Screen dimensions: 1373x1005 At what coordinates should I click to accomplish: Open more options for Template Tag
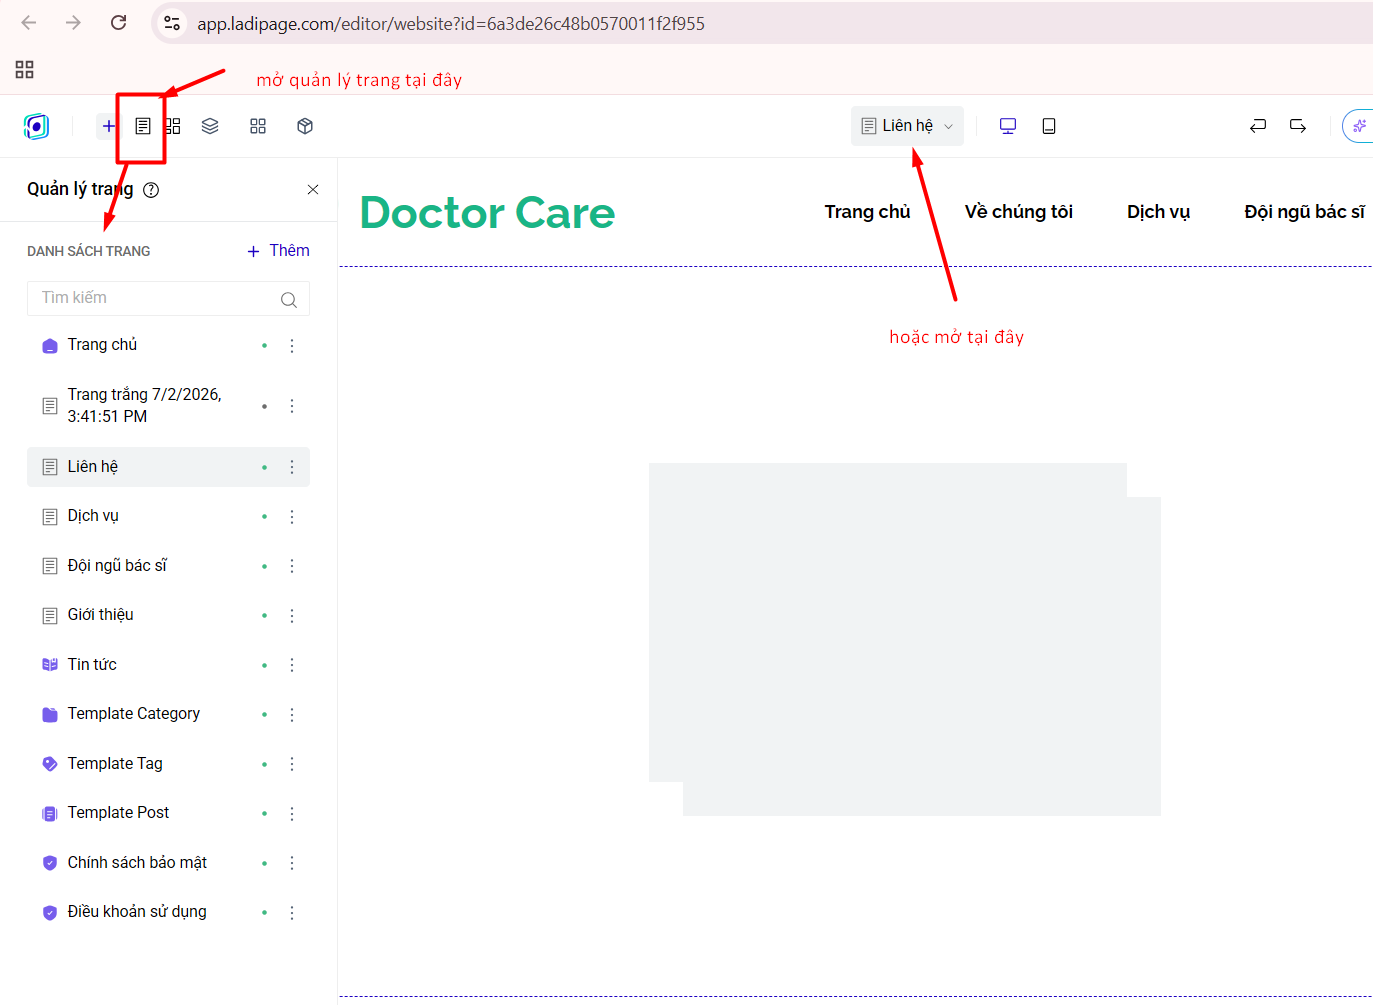point(292,764)
